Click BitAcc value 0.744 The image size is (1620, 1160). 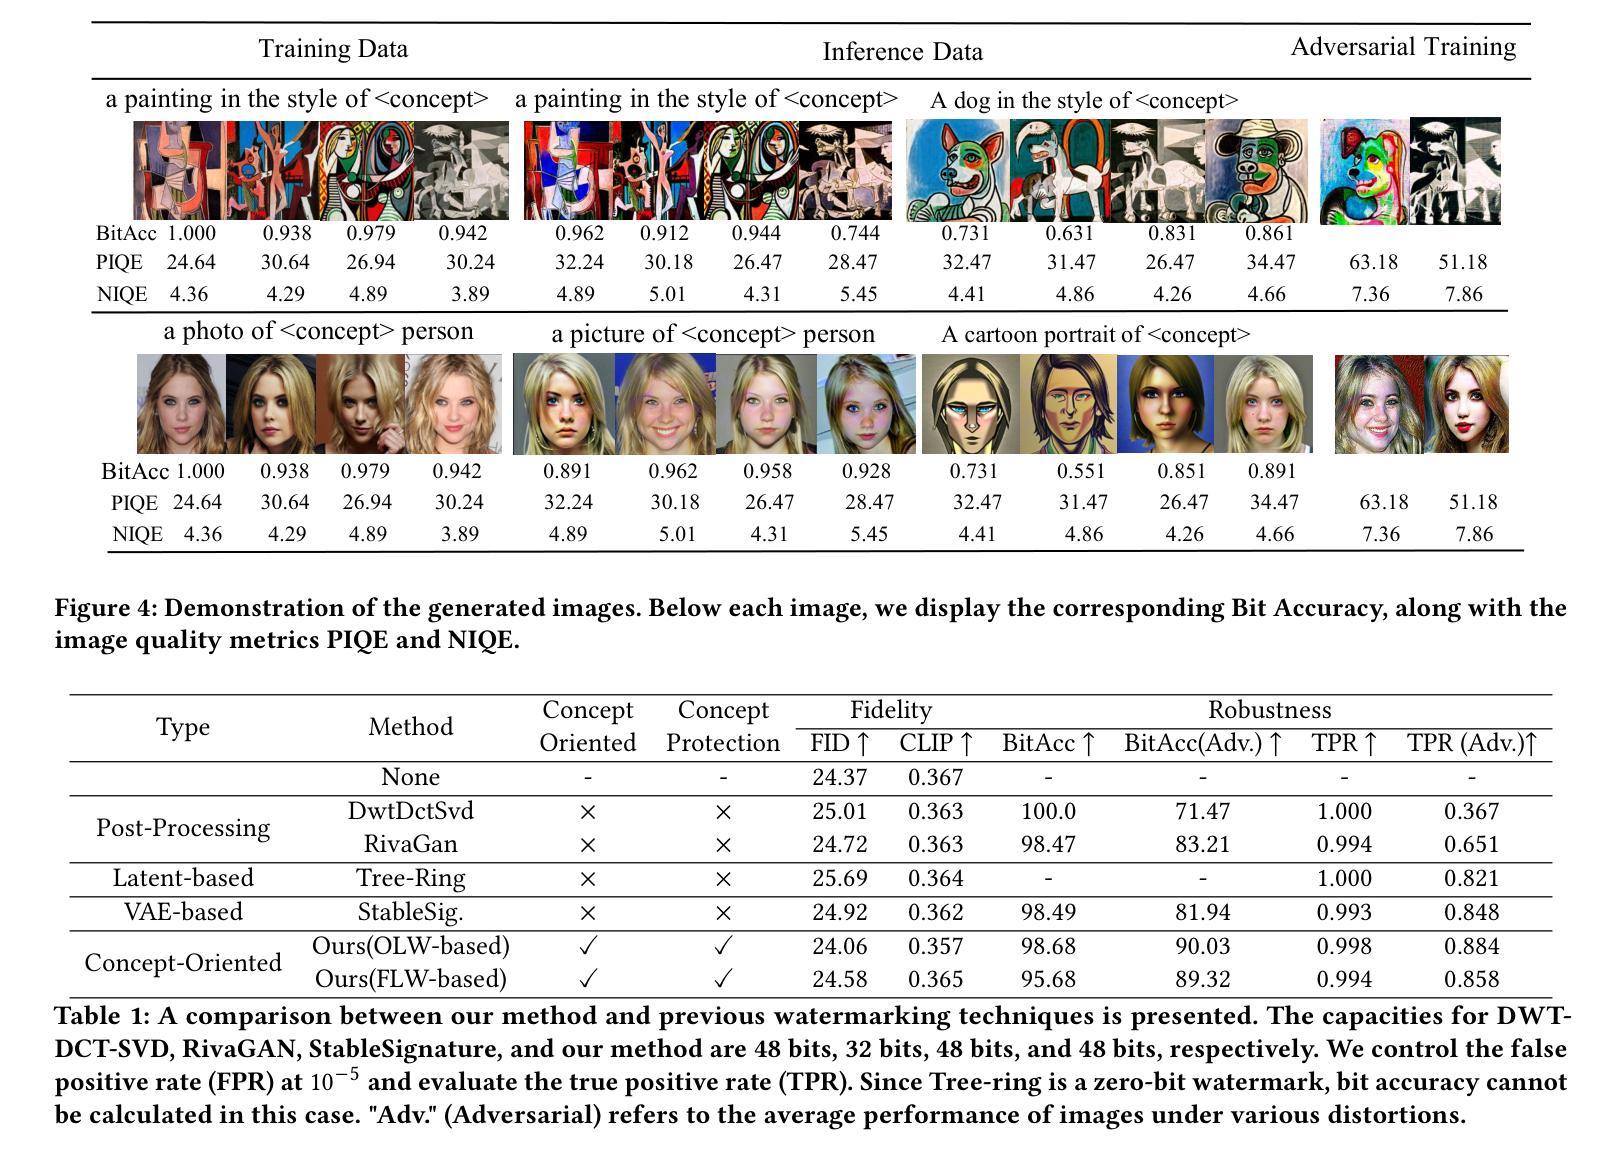[855, 233]
